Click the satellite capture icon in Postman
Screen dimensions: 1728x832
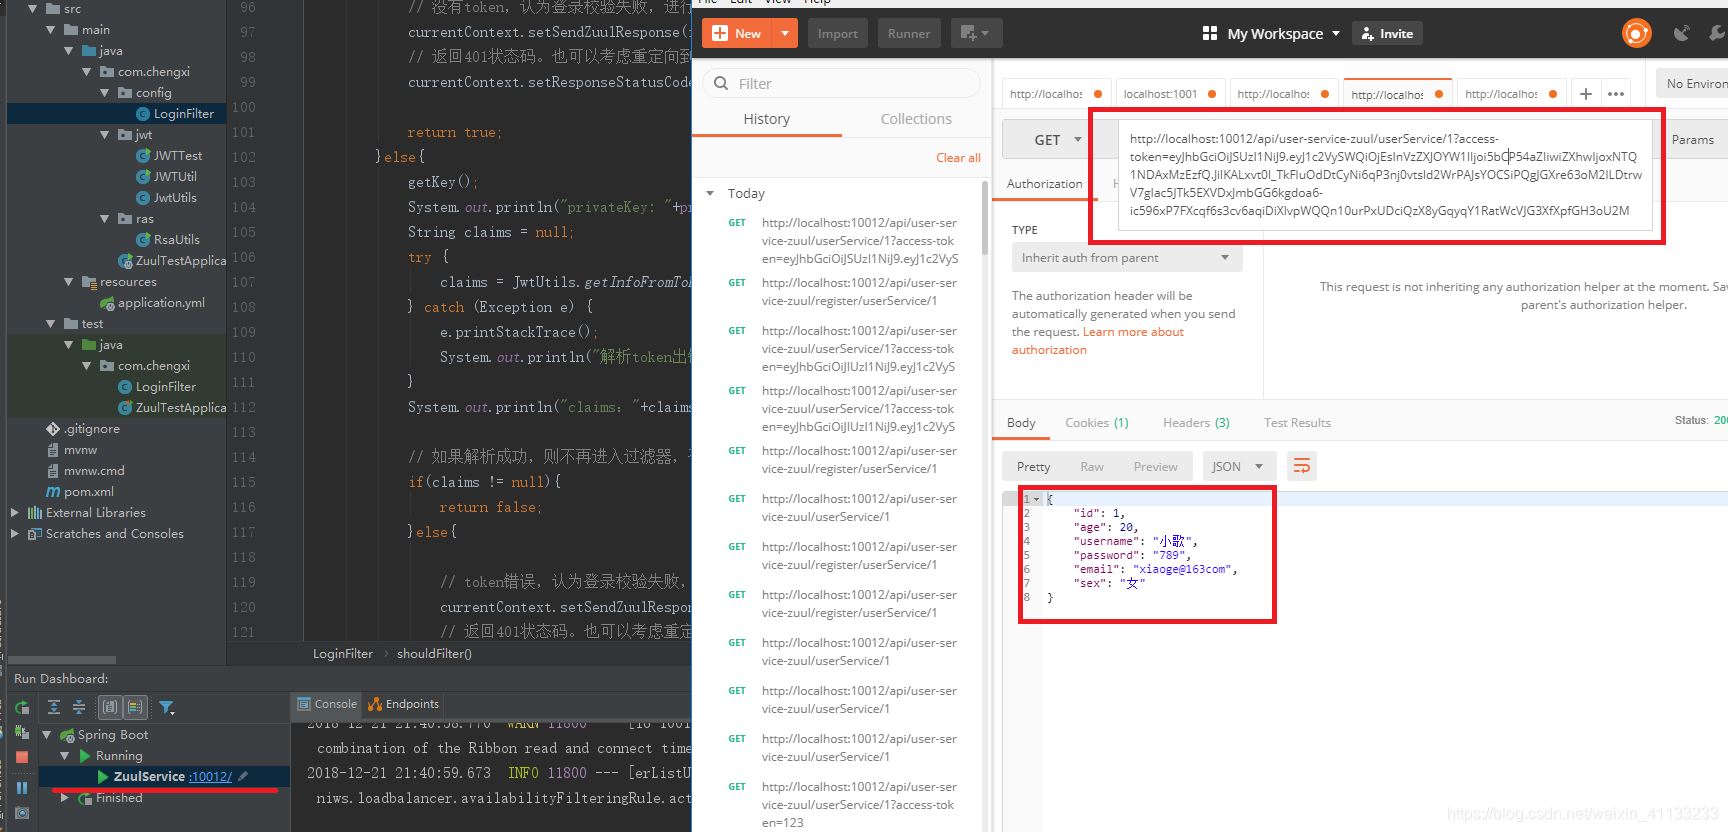[1682, 33]
